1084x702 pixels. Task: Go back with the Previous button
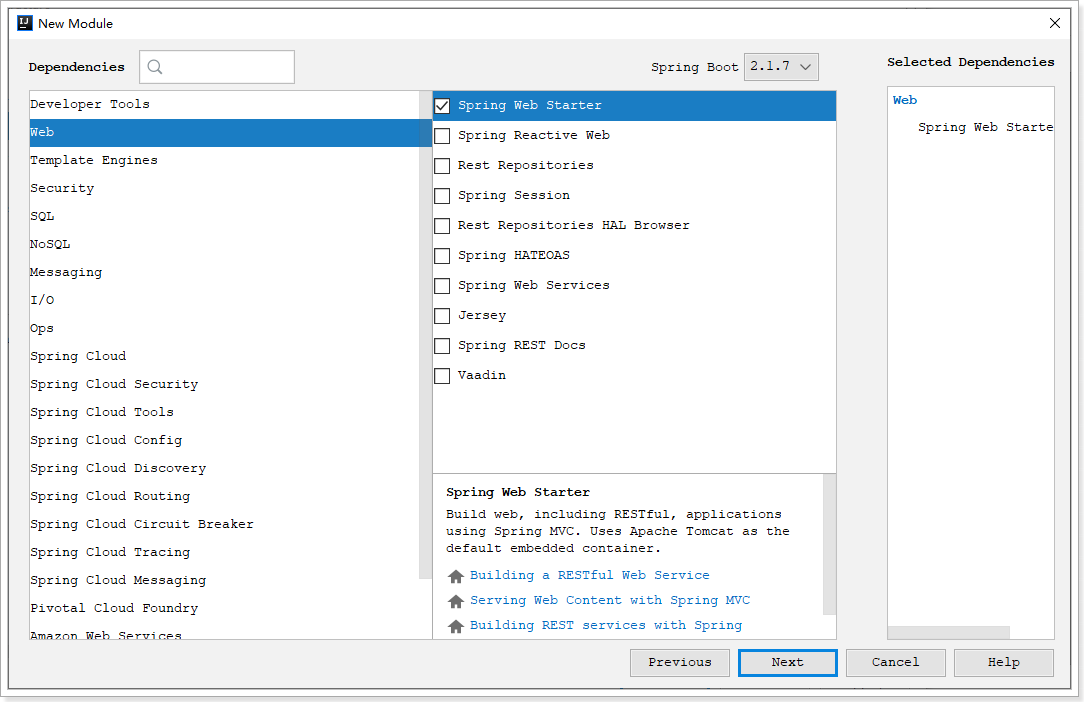coord(680,662)
